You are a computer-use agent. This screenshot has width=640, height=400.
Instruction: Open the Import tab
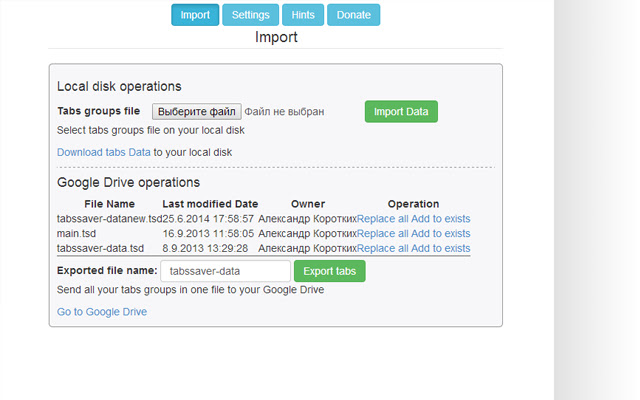pos(195,15)
